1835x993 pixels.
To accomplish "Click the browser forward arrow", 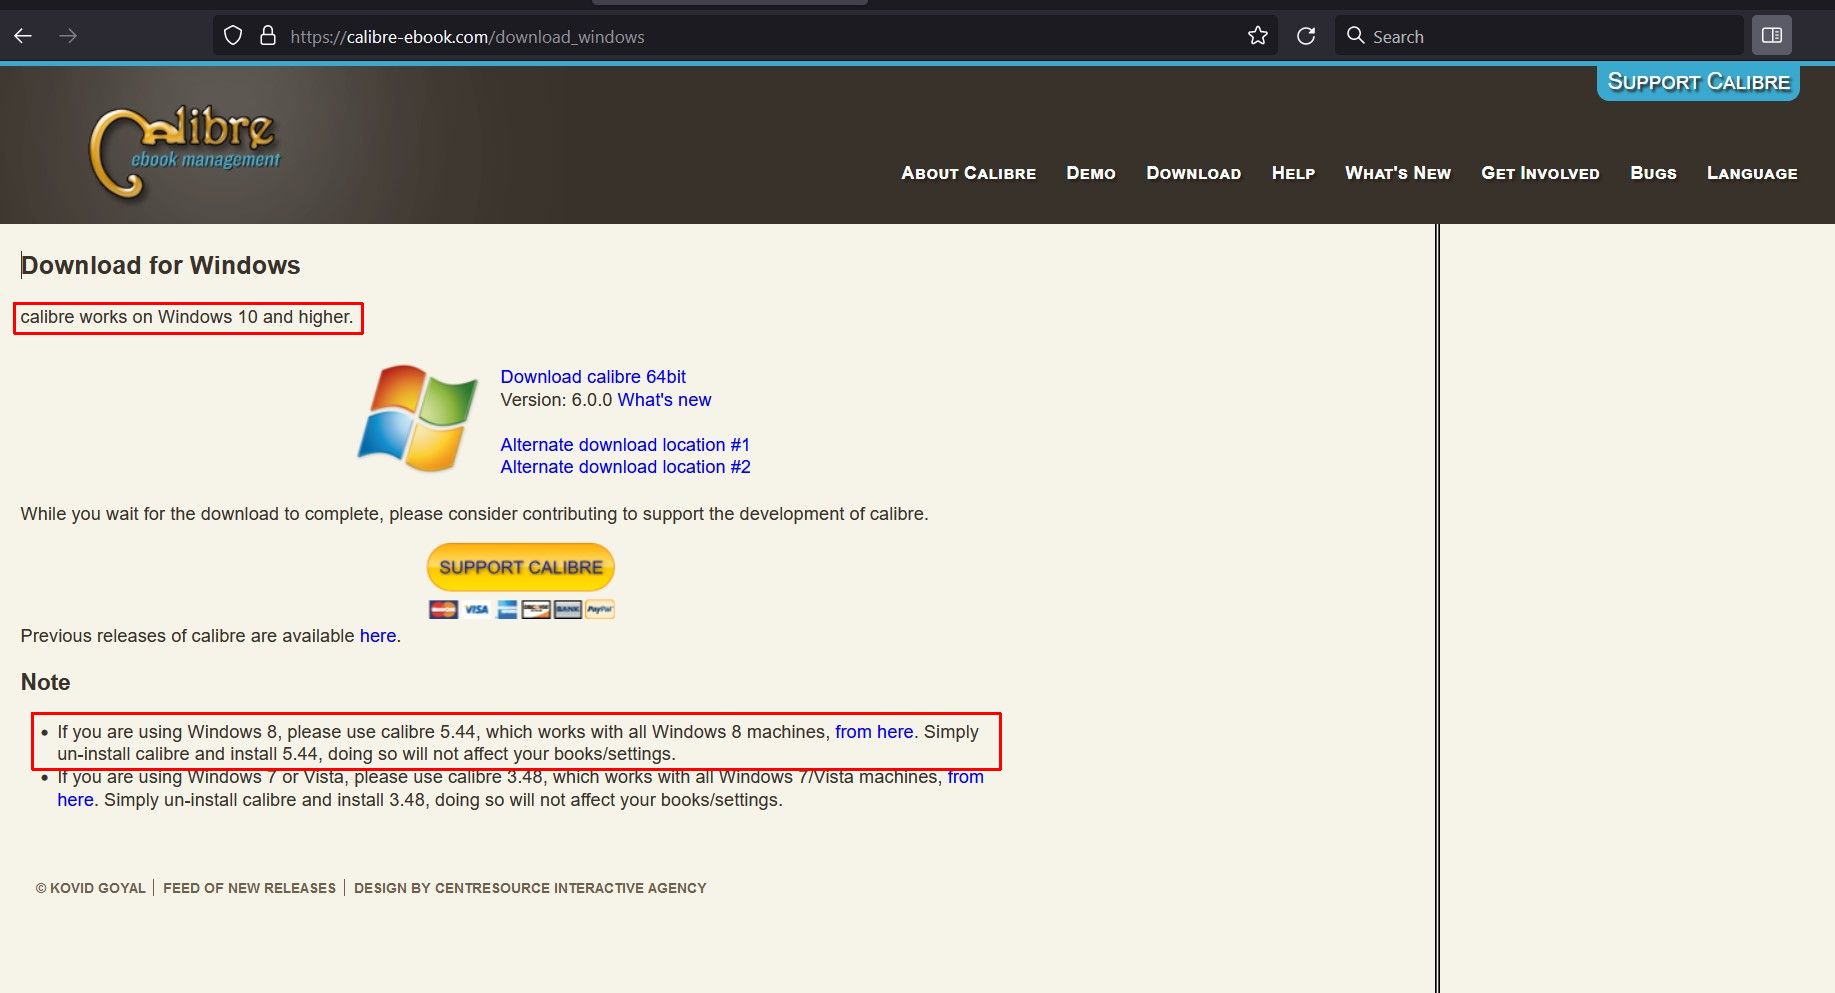I will (68, 36).
